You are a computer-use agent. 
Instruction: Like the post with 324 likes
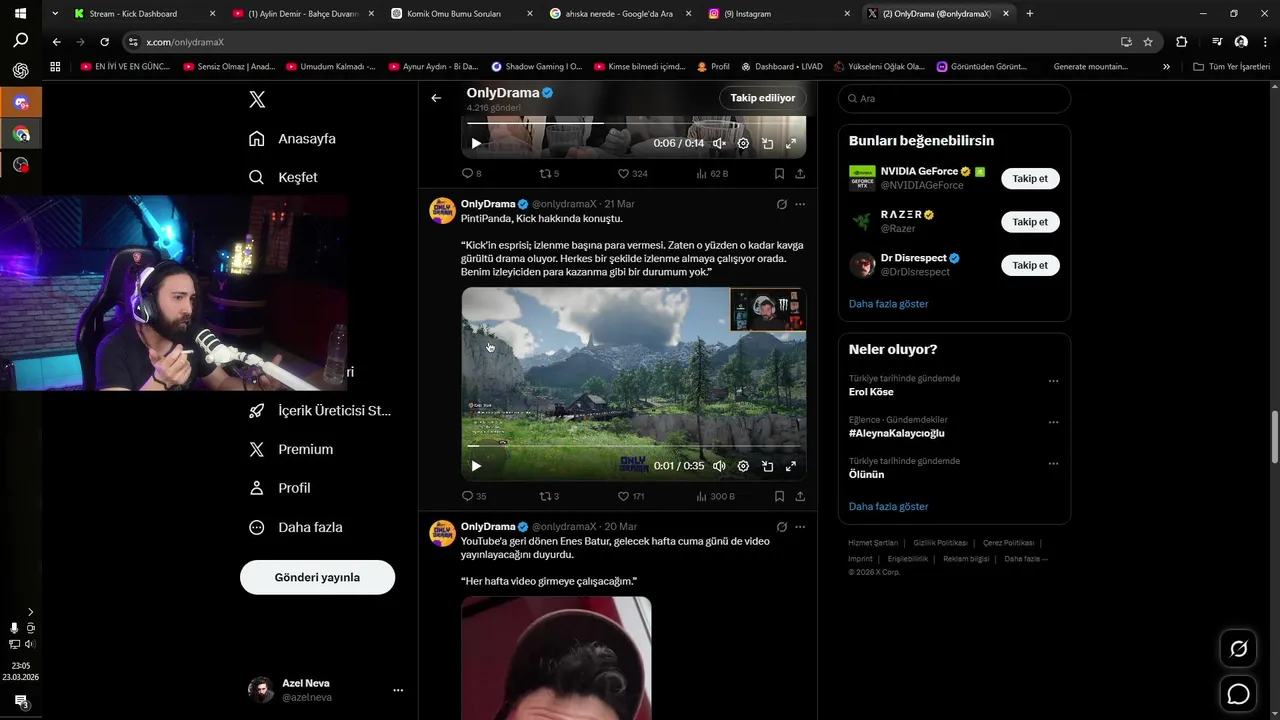click(632, 173)
